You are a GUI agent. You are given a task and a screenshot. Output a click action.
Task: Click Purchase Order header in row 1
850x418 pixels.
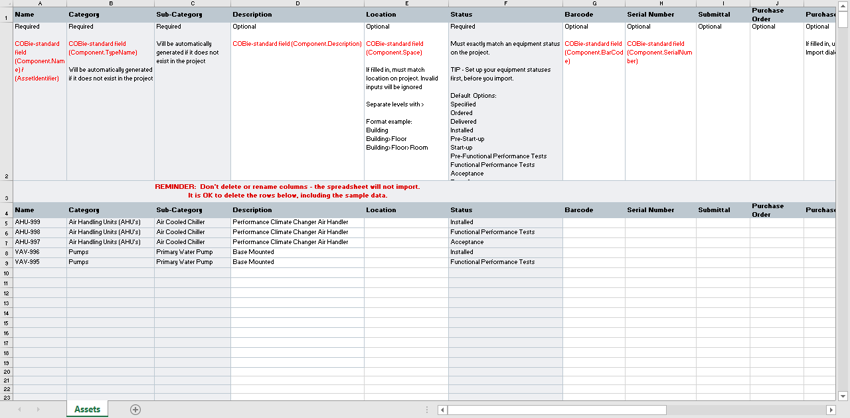[x=777, y=15]
